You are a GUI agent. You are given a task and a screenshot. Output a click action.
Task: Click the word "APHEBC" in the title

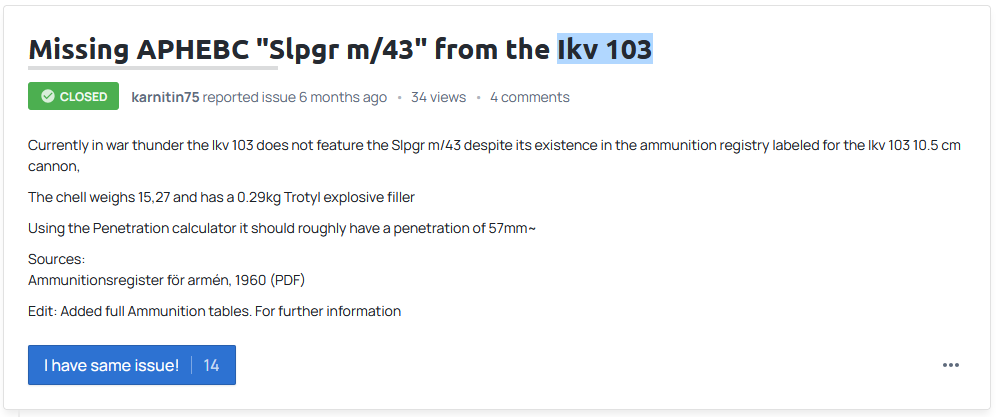196,47
